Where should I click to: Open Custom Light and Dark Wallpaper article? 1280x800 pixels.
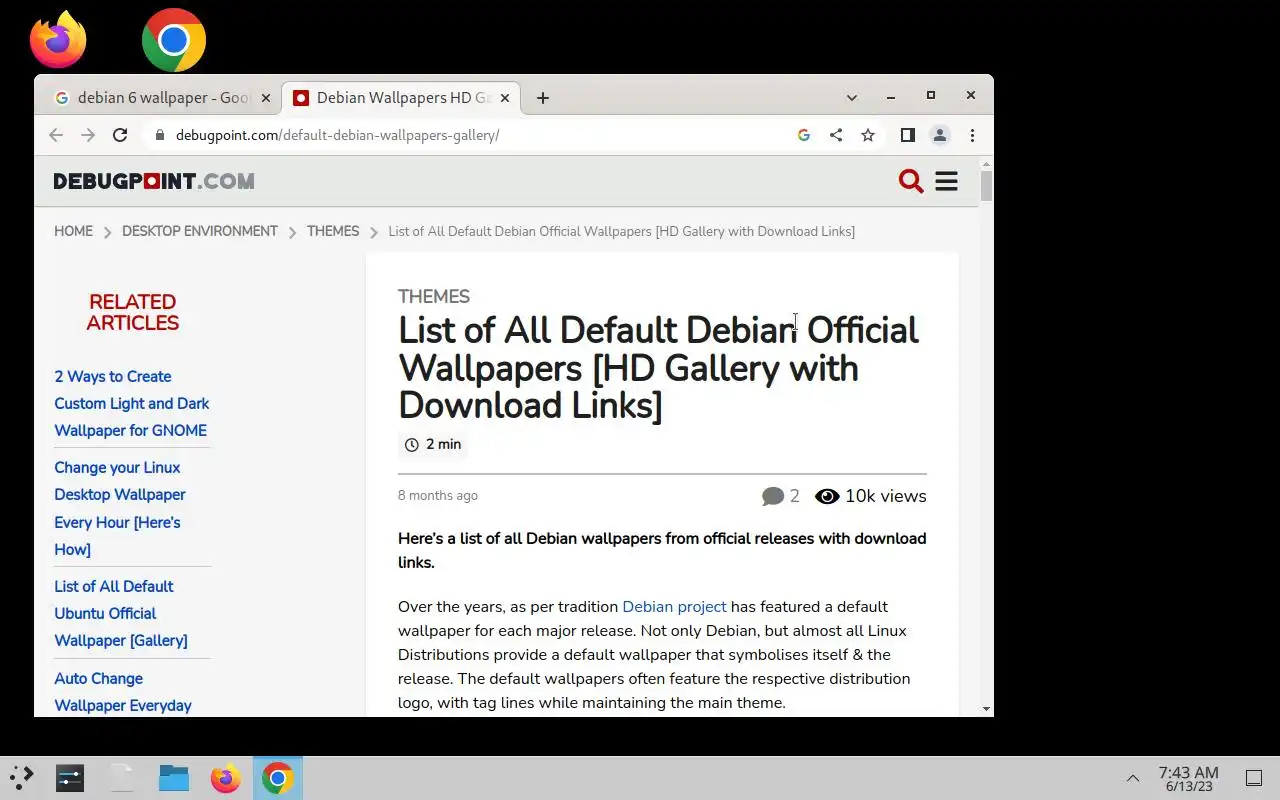132,404
